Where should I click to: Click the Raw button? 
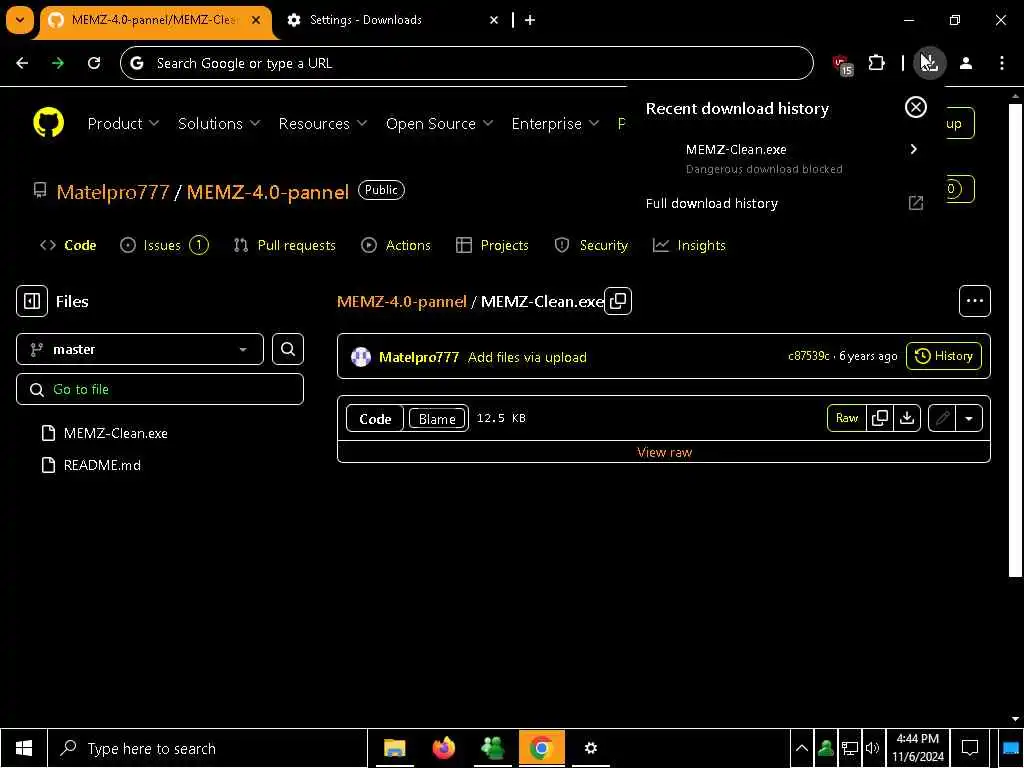tap(846, 418)
